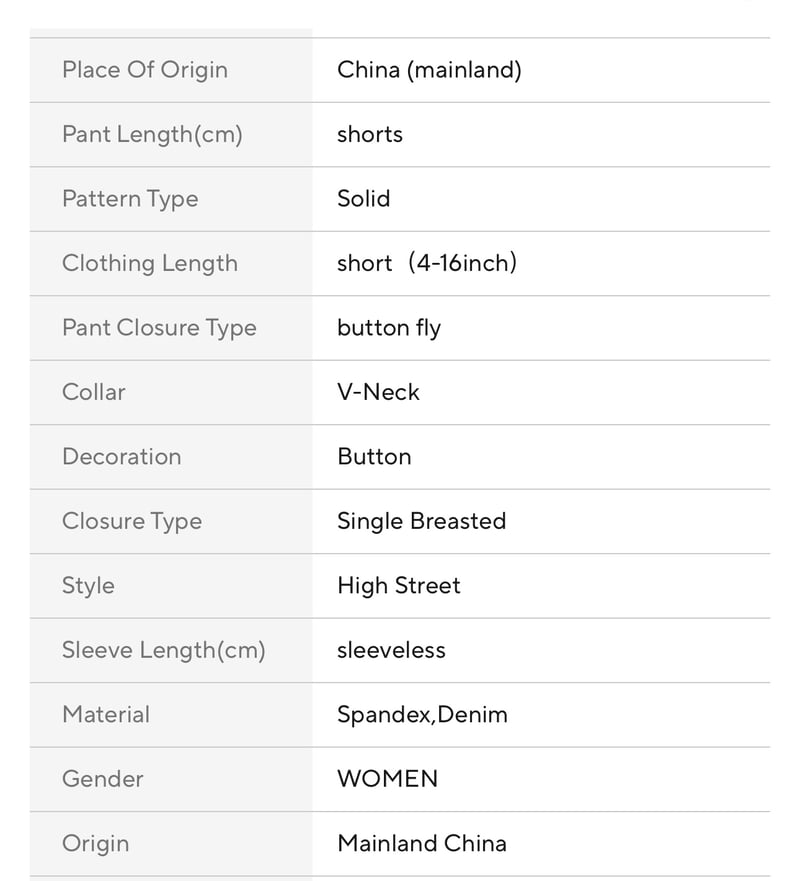Click the short (4-16inch) value

[x=427, y=264]
